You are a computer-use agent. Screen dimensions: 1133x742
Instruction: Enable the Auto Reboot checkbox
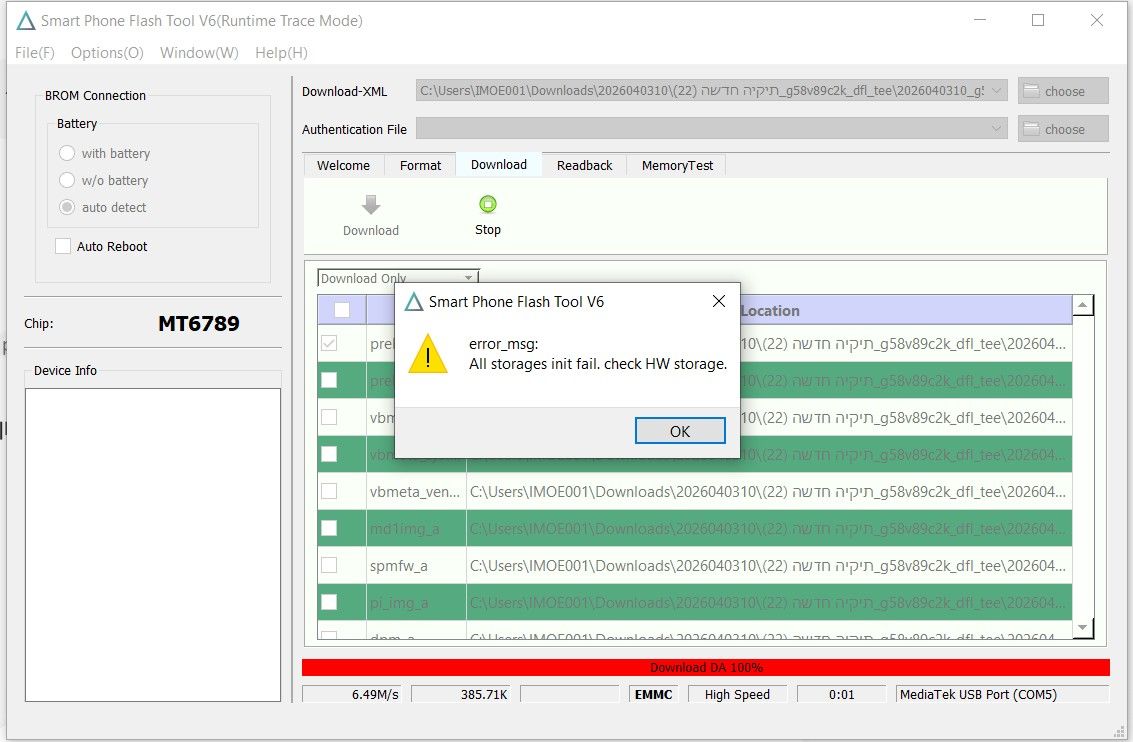pos(64,246)
